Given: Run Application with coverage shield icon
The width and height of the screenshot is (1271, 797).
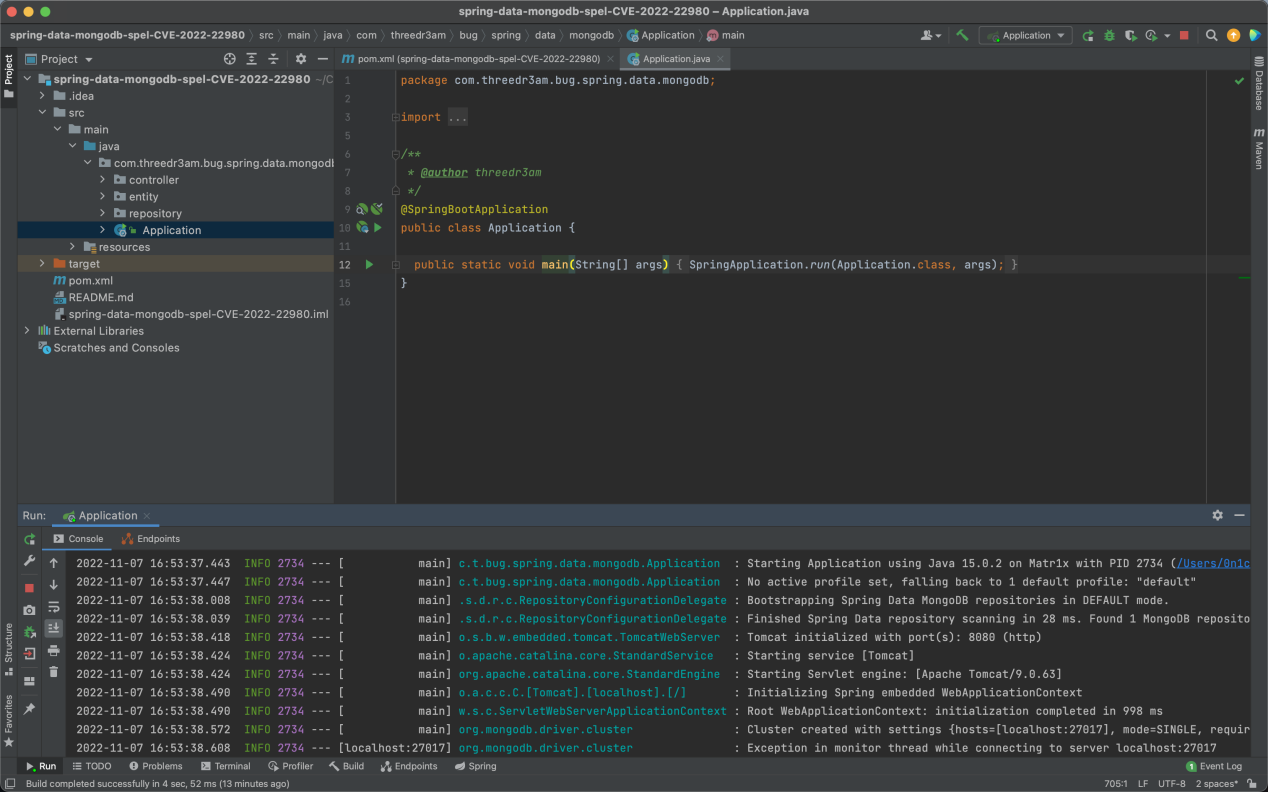Looking at the screenshot, I should point(1130,35).
